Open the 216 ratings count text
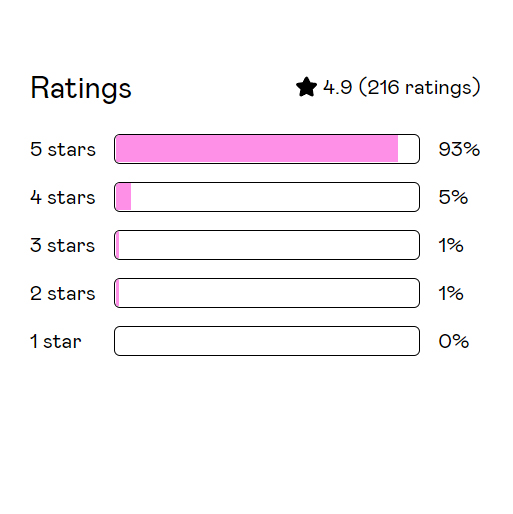 420,87
